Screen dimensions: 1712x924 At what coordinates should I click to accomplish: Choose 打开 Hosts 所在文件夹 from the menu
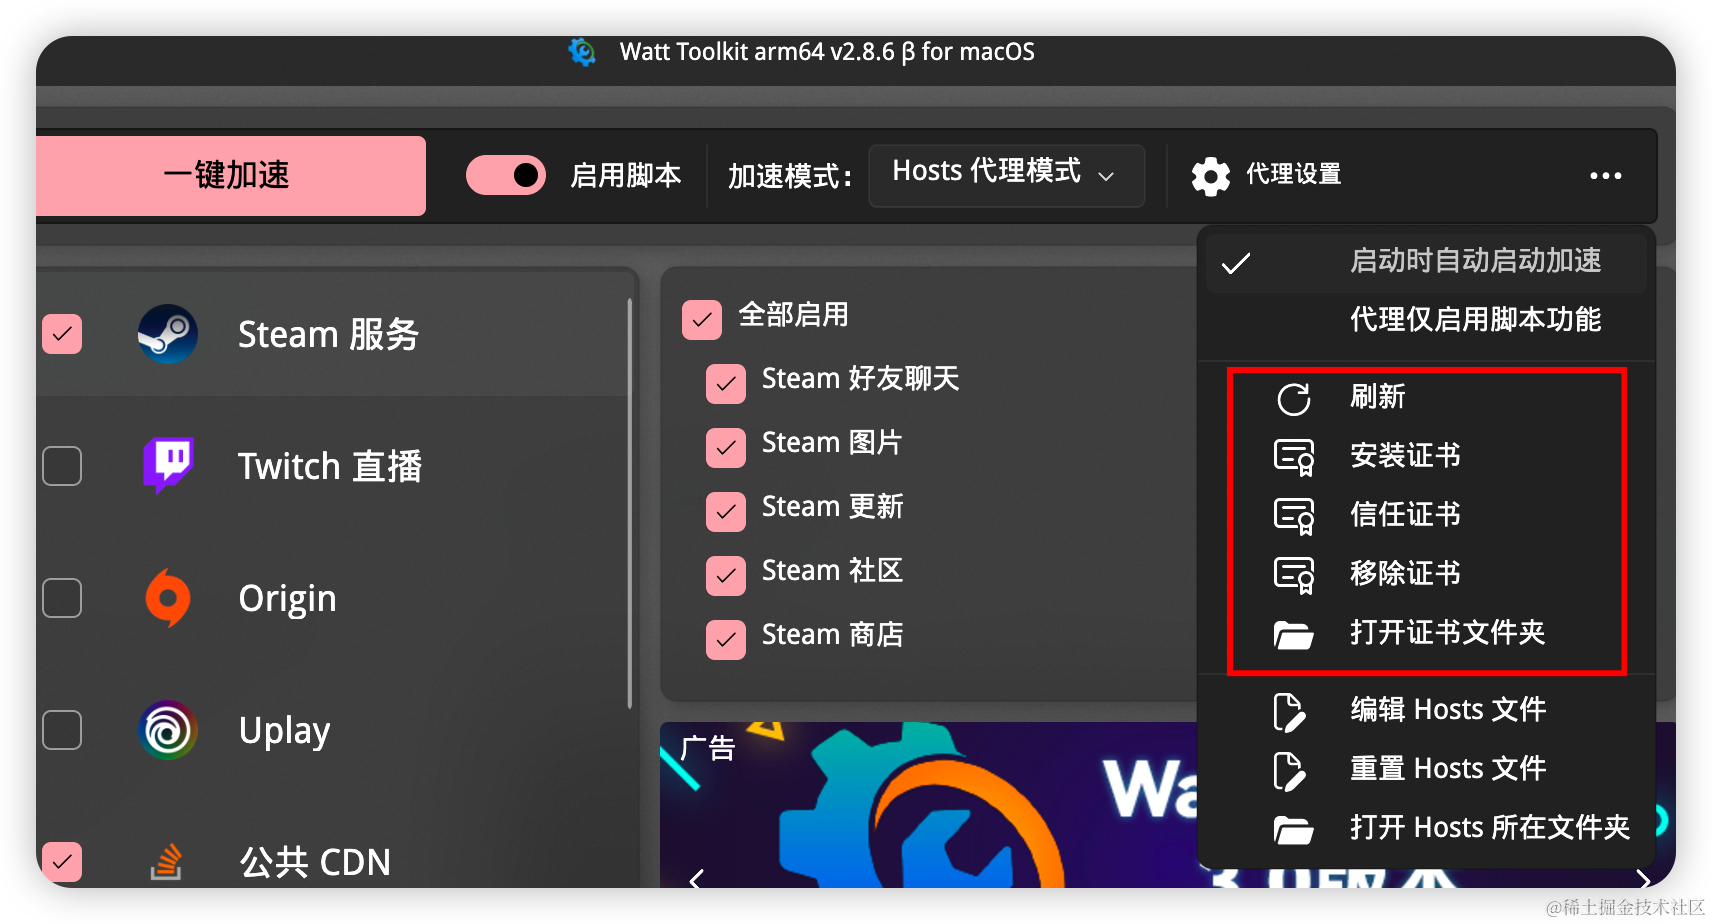point(1426,829)
